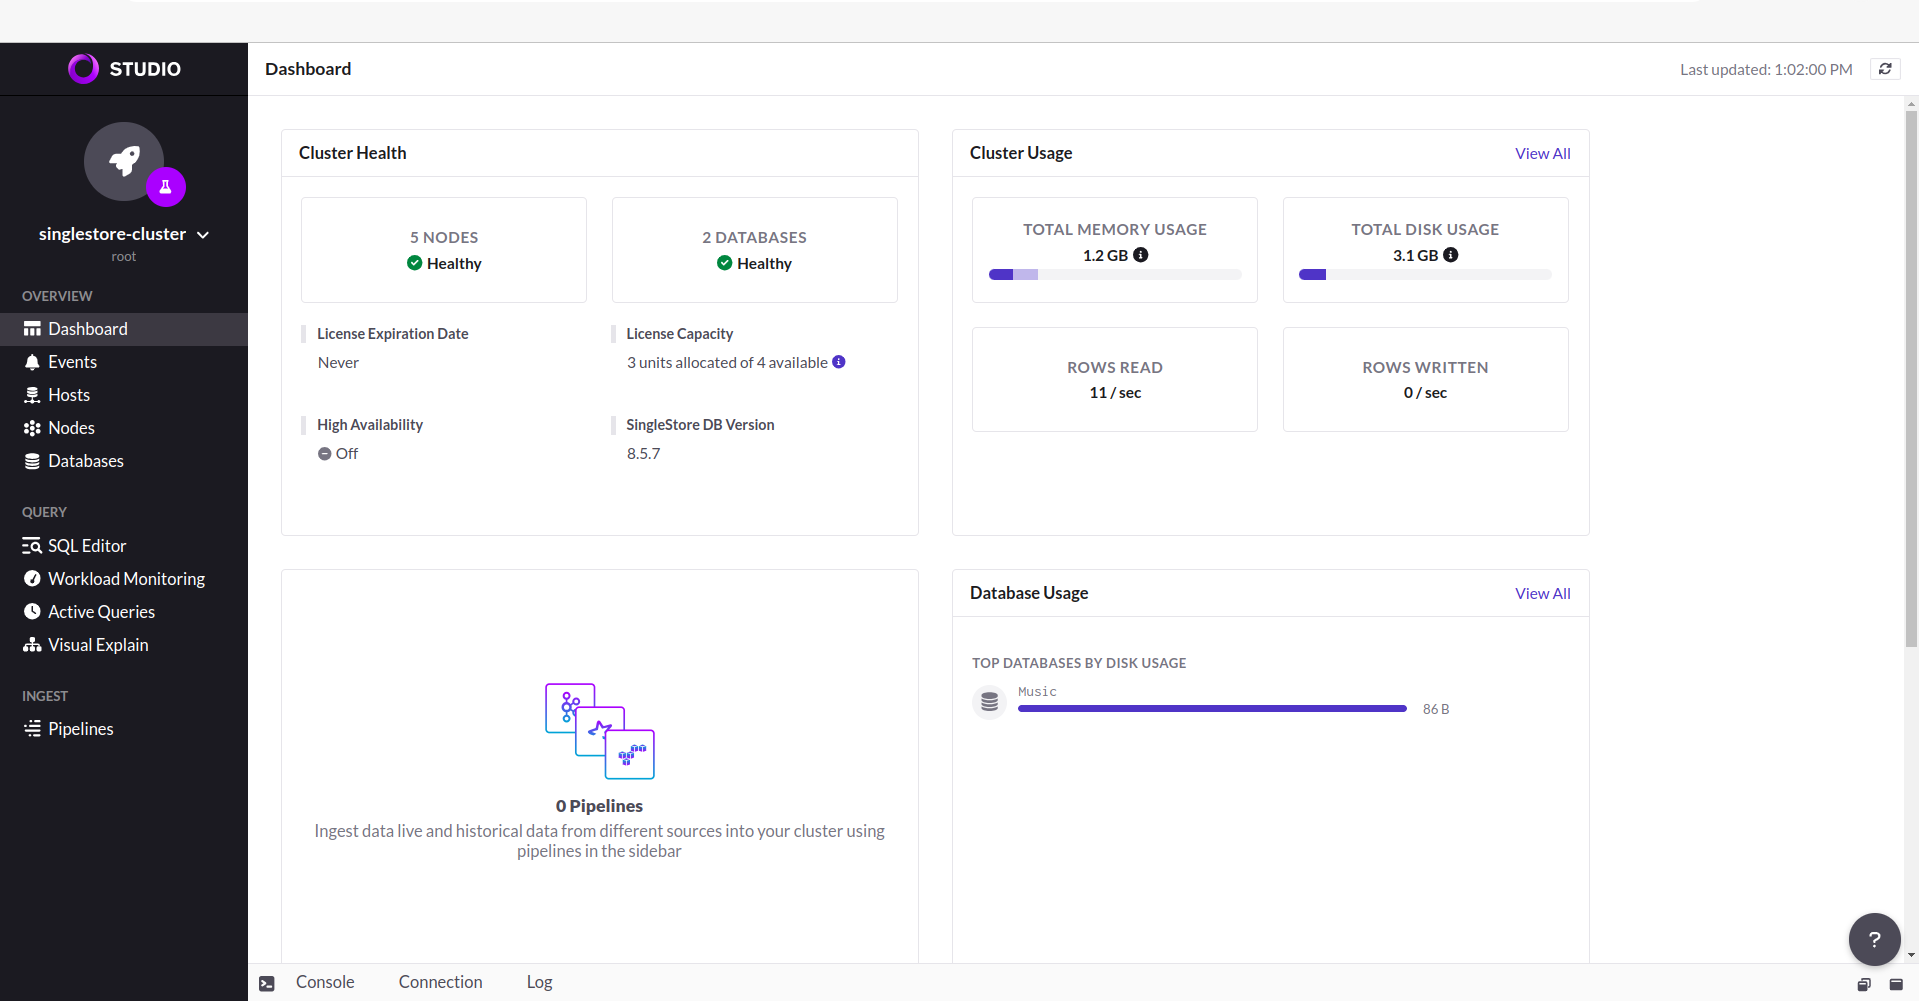Restore the bottom panel using window icon
Image resolution: width=1920 pixels, height=1001 pixels.
point(1864,984)
